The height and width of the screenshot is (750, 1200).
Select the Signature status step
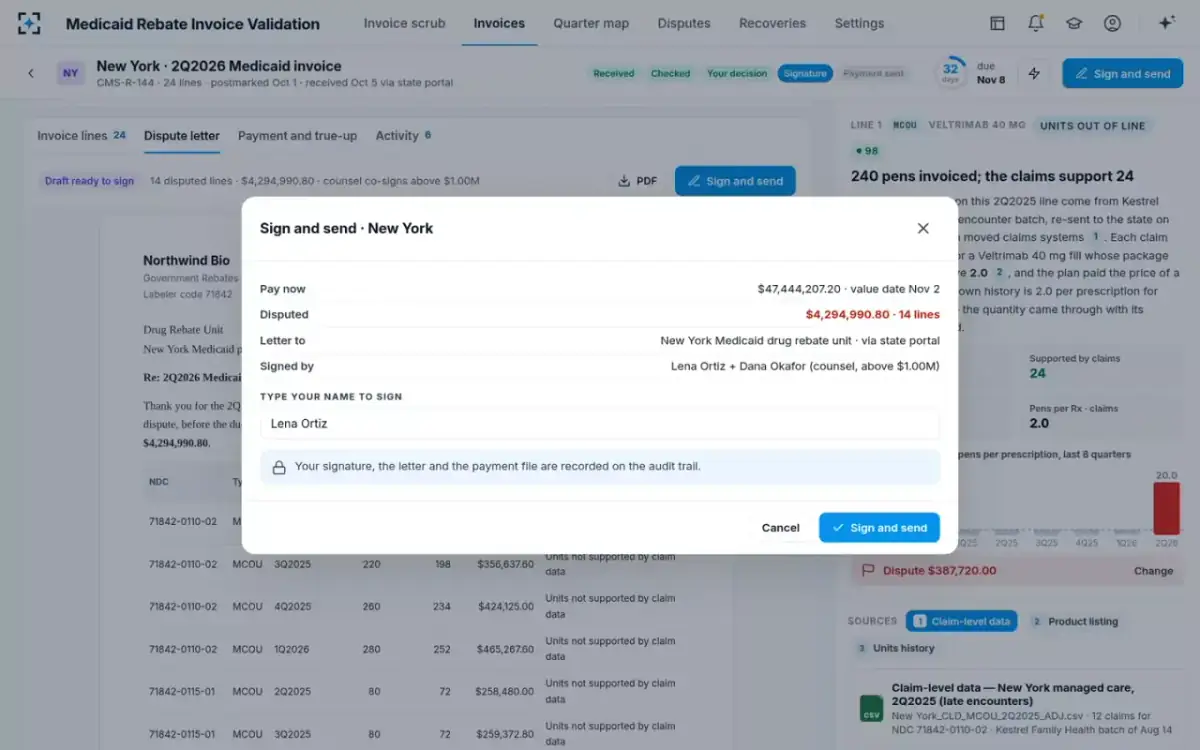pyautogui.click(x=805, y=73)
